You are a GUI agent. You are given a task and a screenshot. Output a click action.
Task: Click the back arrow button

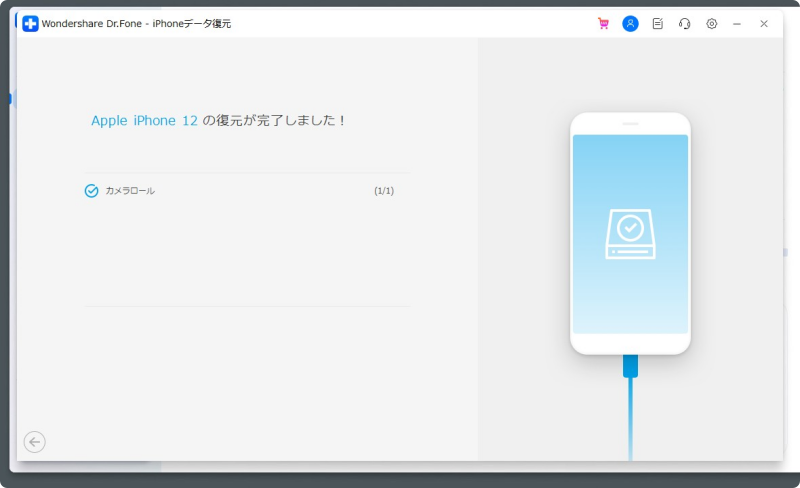[35, 442]
